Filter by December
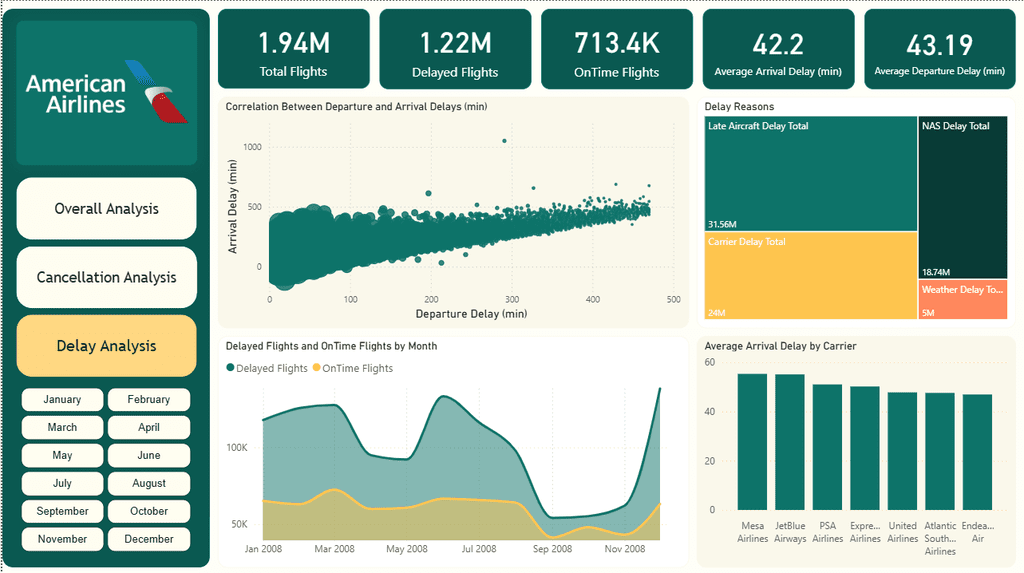The image size is (1024, 573). point(149,539)
